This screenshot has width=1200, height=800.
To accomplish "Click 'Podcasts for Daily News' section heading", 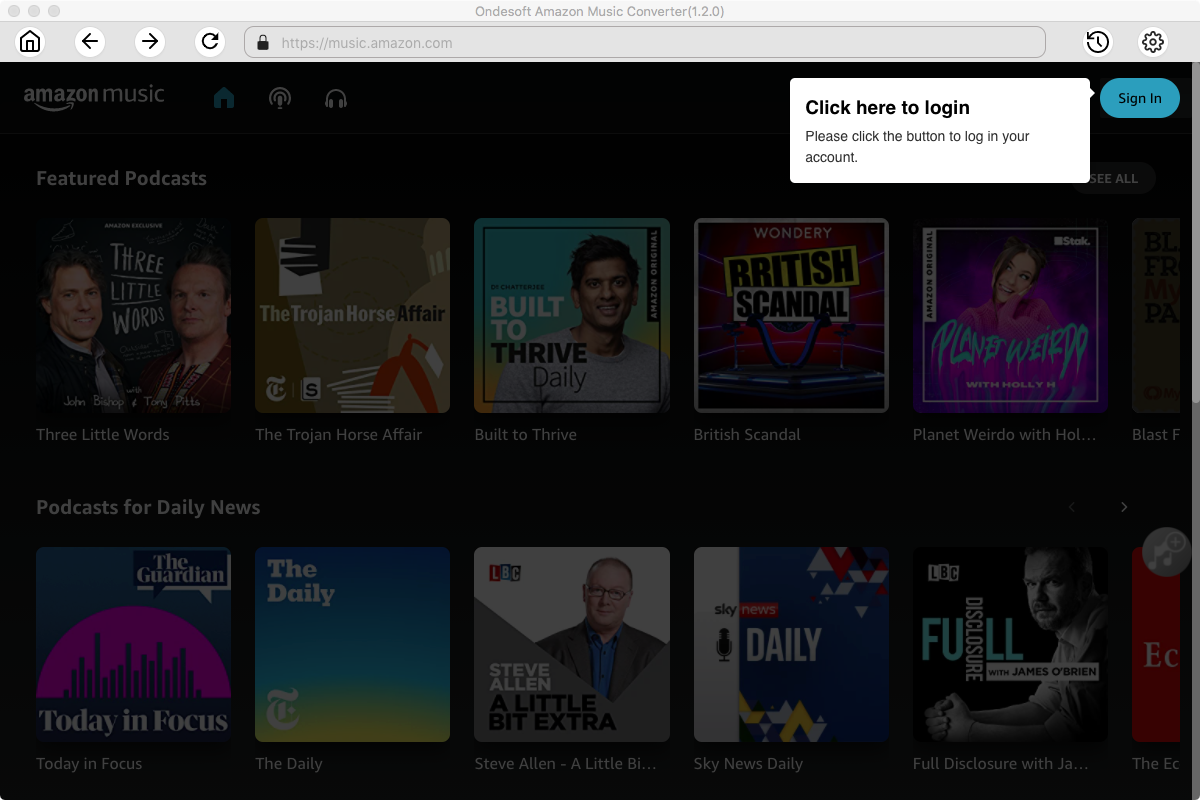I will pyautogui.click(x=148, y=507).
